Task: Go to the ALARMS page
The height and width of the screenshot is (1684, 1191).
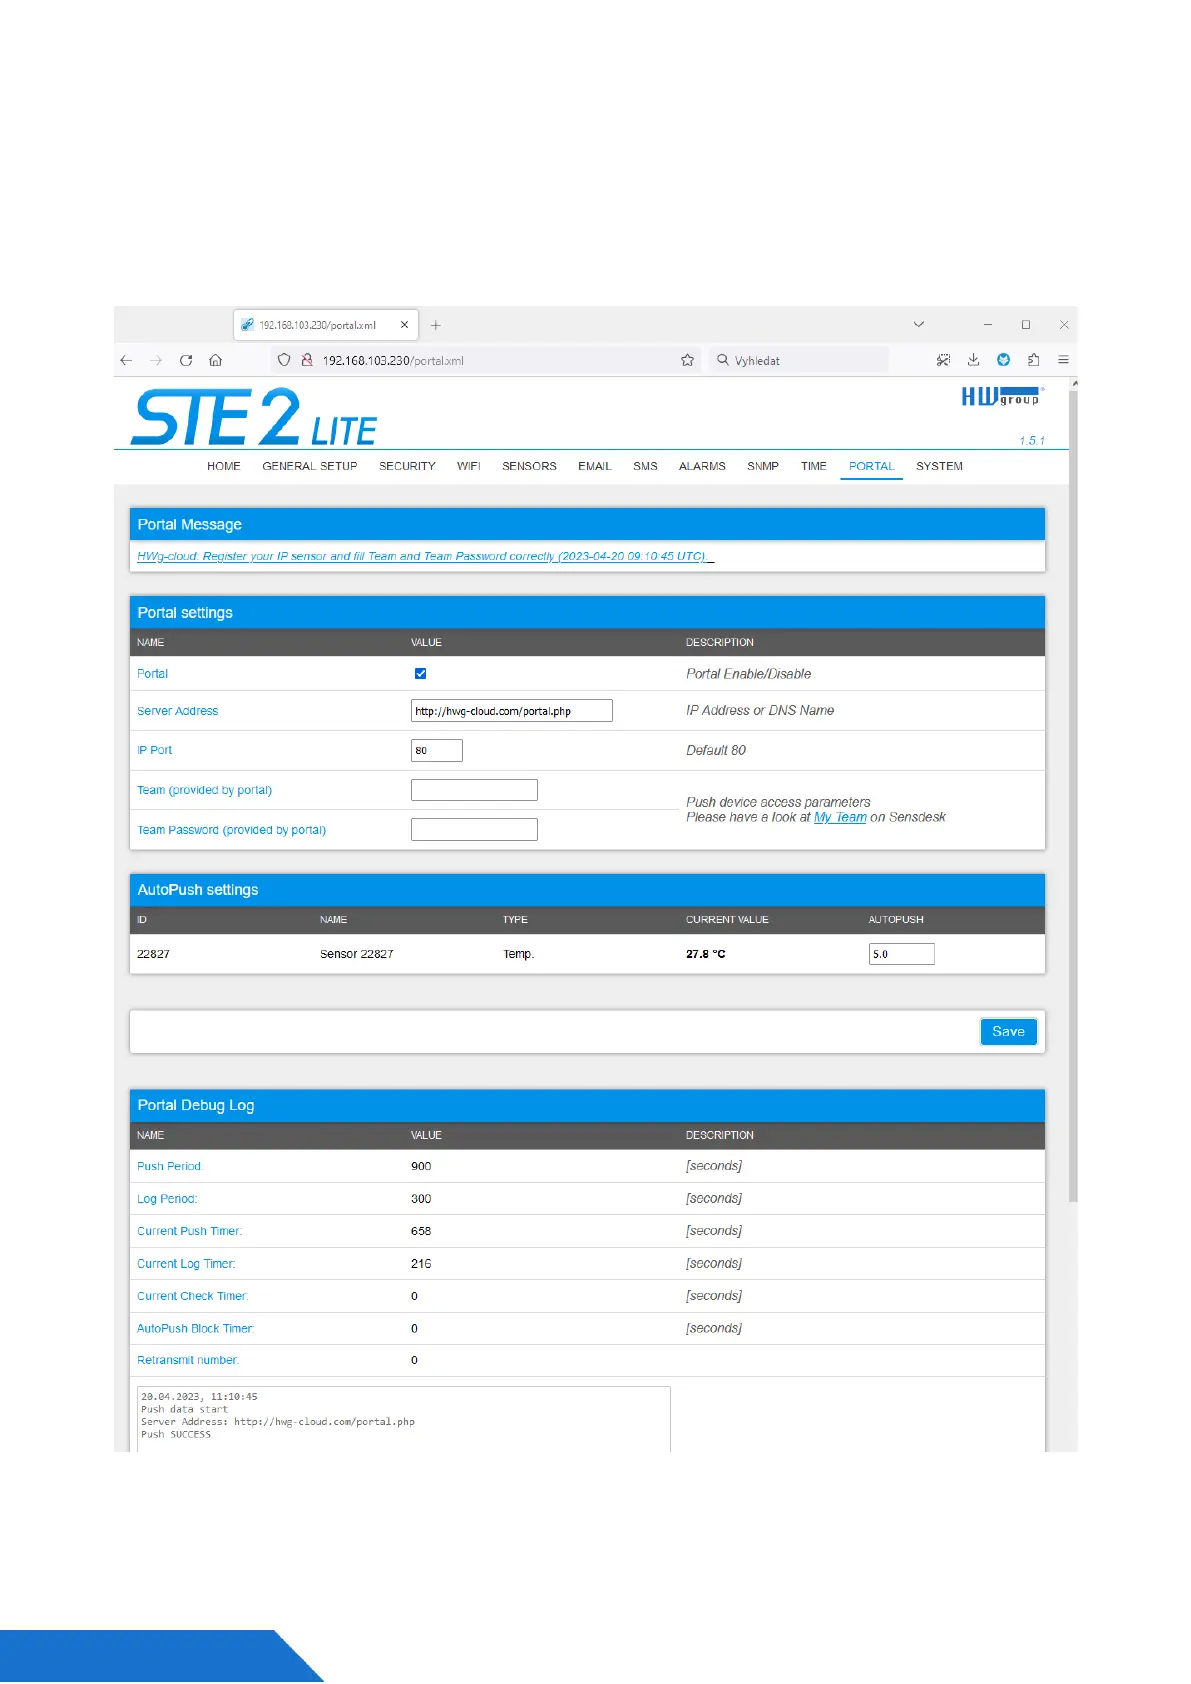Action: click(702, 467)
